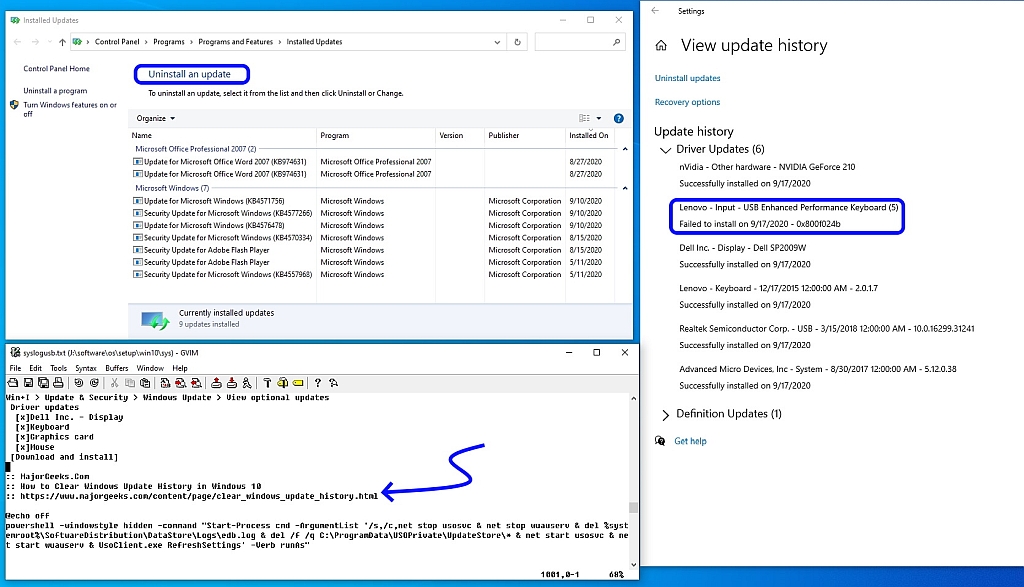Click the back arrow in Settings window
The width and height of the screenshot is (1024, 587).
tap(655, 10)
